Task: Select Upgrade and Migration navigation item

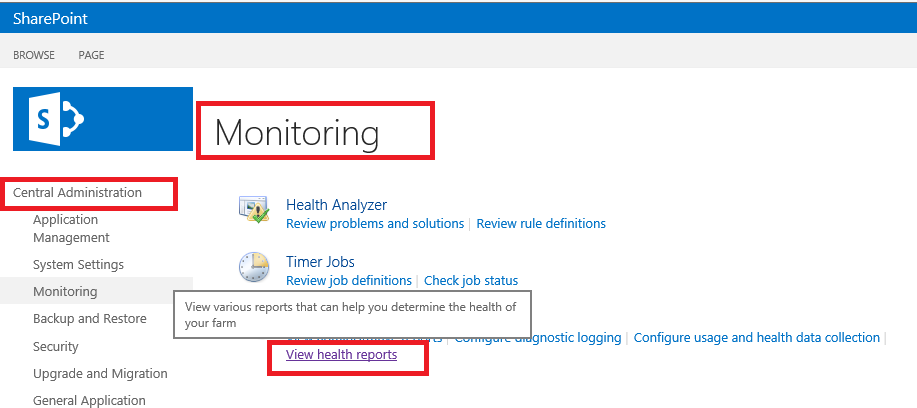Action: (x=100, y=373)
